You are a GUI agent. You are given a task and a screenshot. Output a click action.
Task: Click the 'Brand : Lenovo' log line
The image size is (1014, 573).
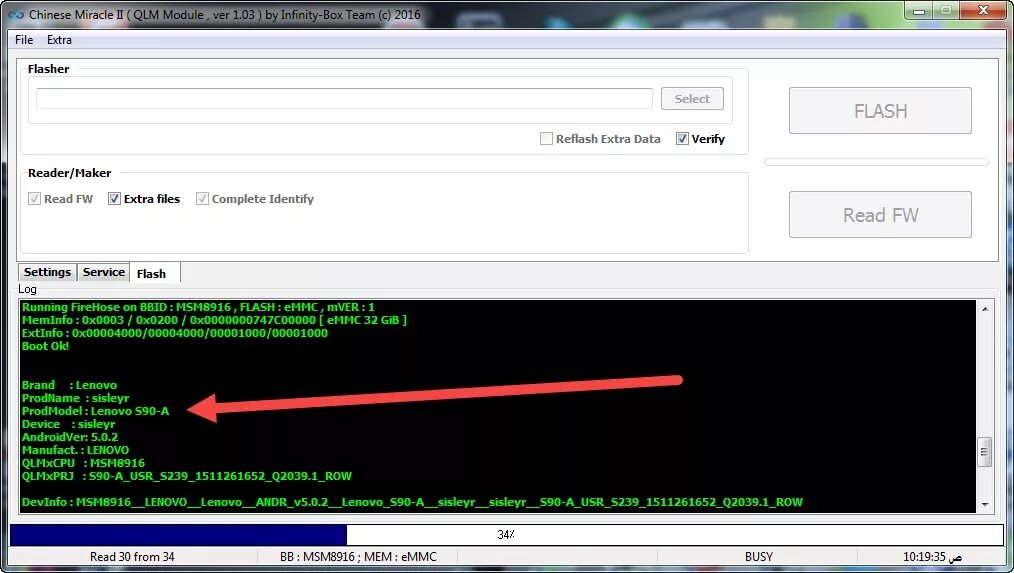(69, 385)
